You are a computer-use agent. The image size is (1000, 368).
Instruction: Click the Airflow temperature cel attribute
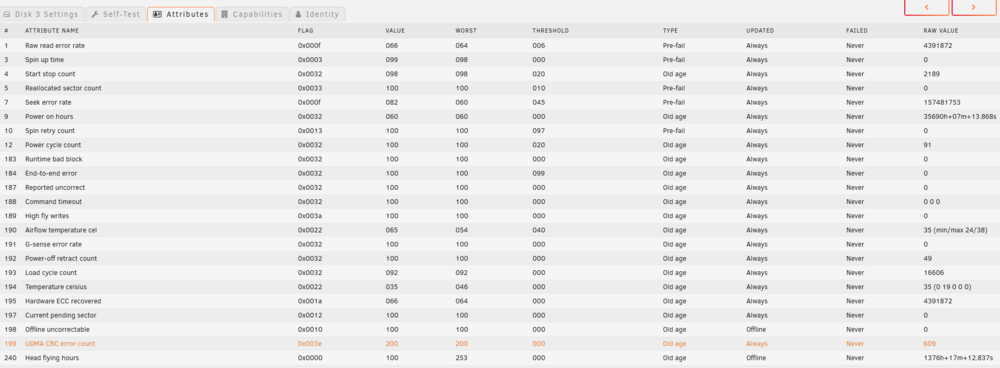tap(61, 230)
